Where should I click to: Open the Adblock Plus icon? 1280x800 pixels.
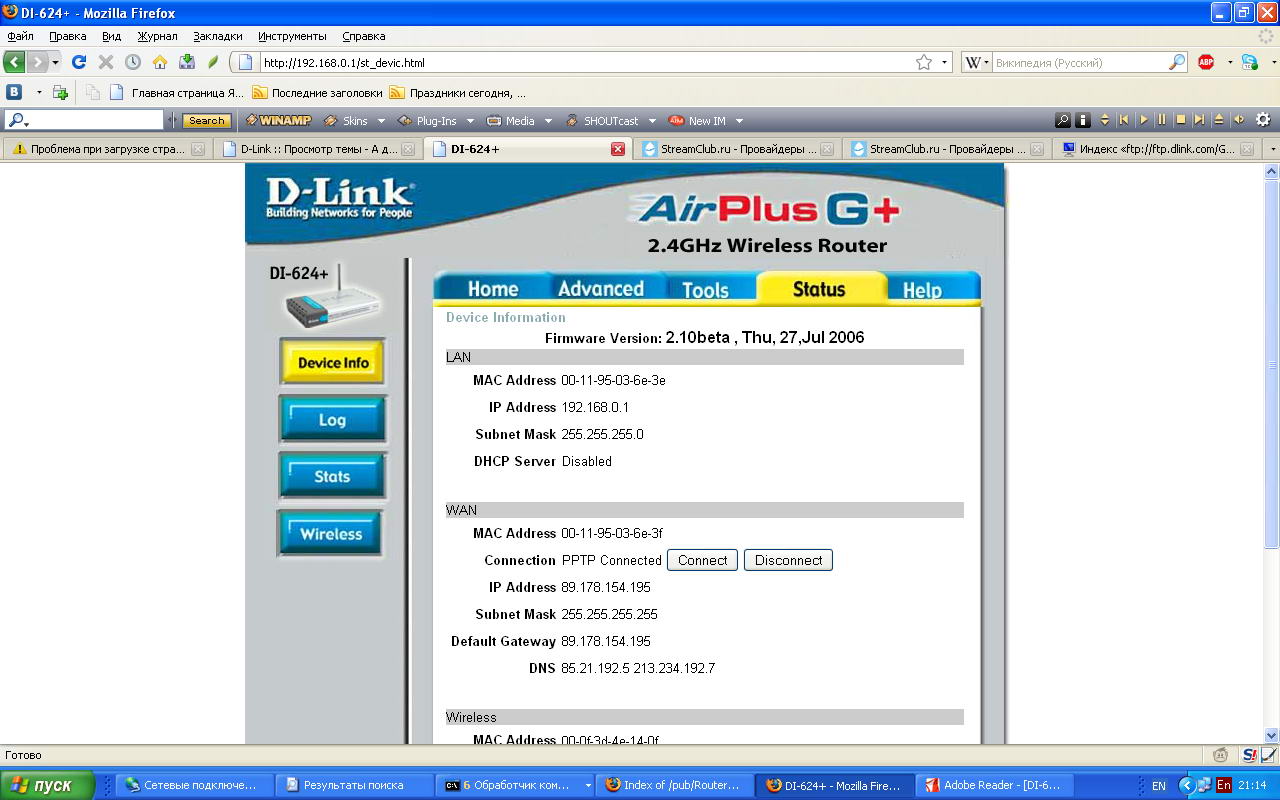(1206, 62)
